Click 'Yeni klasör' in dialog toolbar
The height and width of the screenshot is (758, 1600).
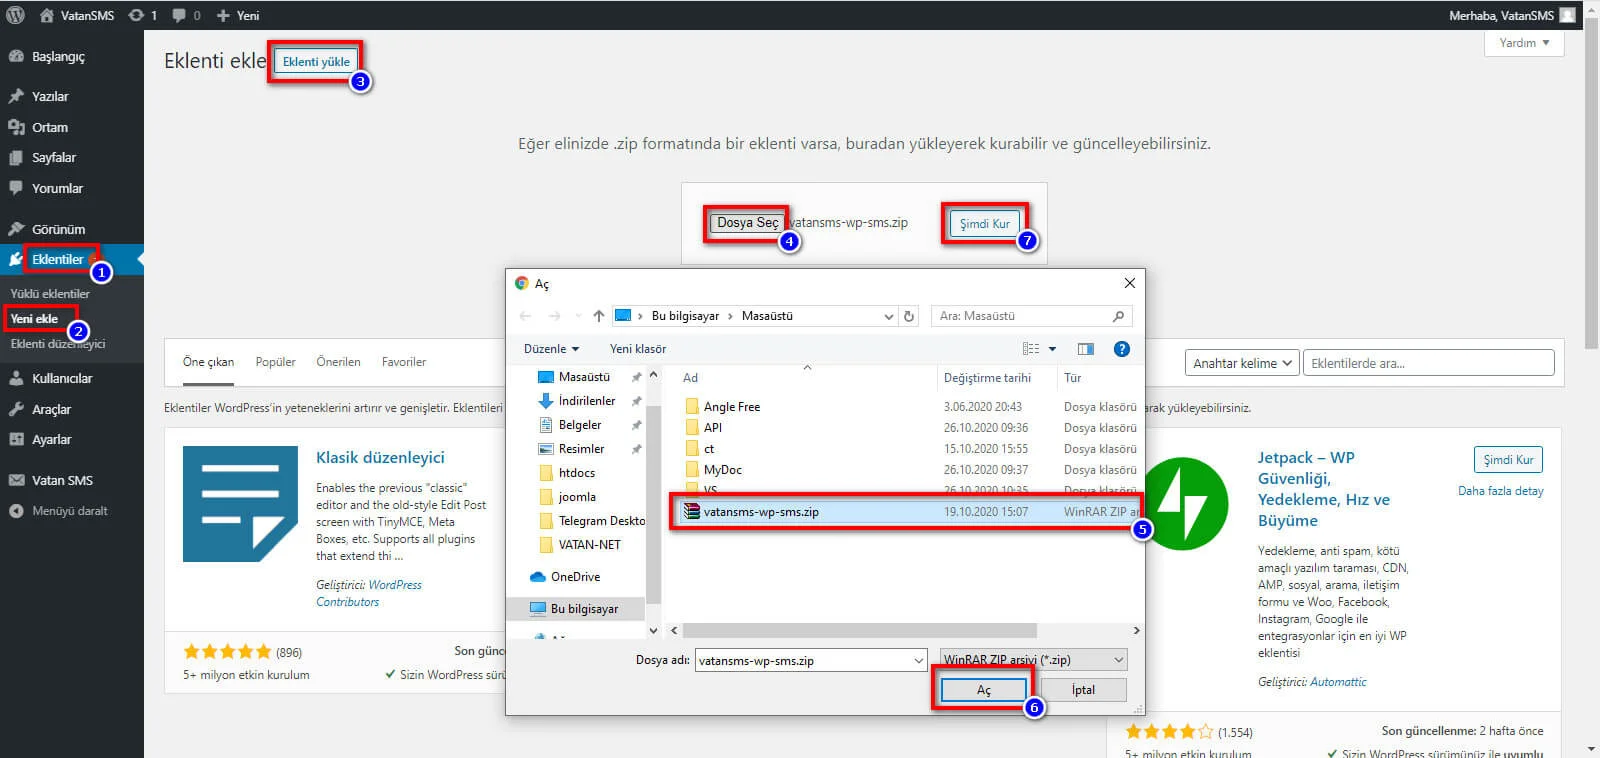pyautogui.click(x=638, y=349)
